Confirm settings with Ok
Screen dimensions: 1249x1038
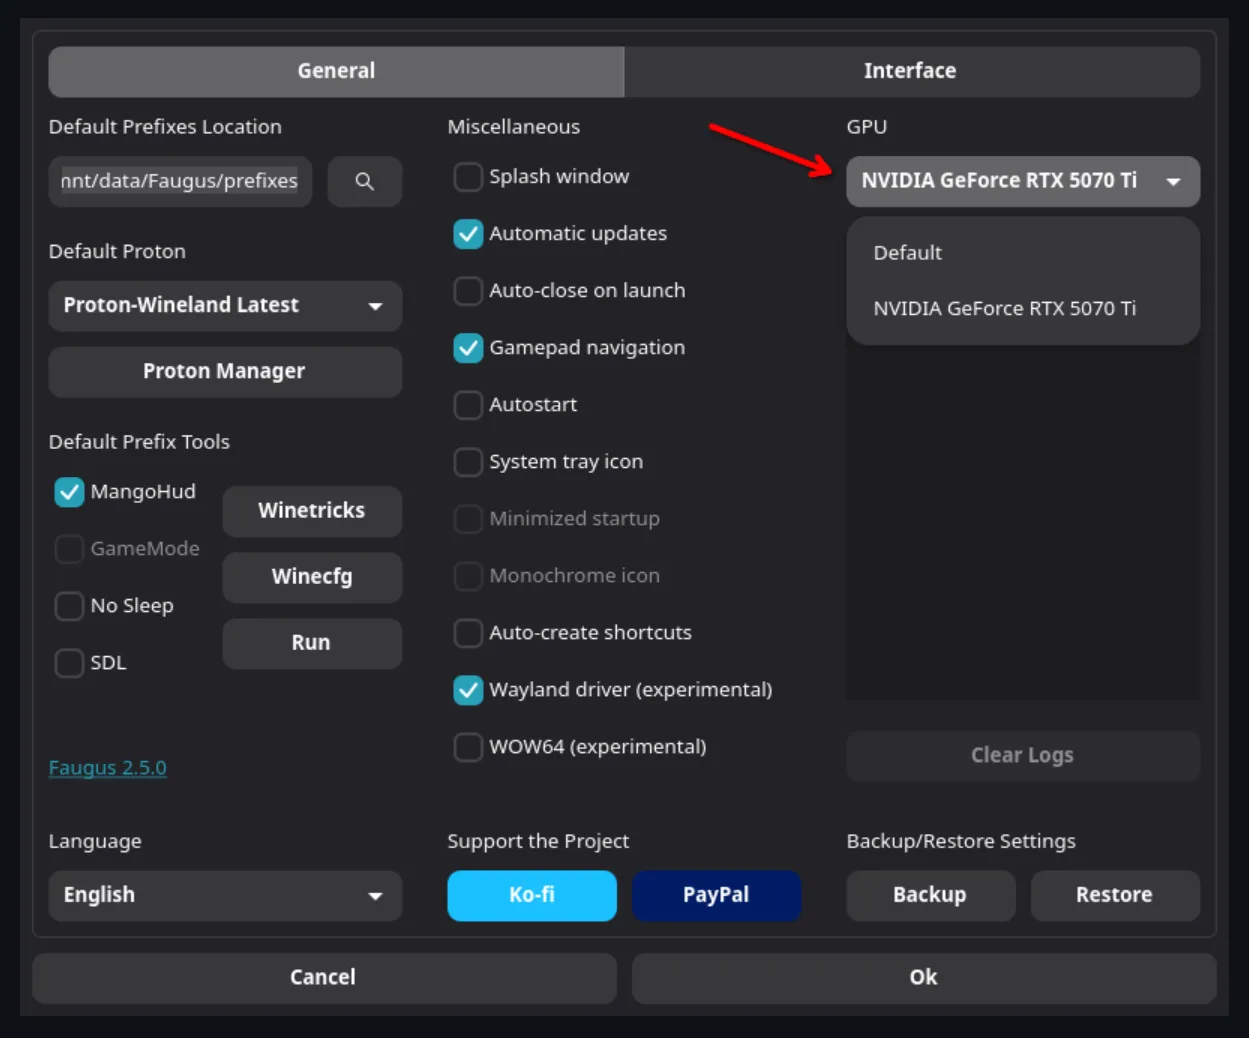924,978
